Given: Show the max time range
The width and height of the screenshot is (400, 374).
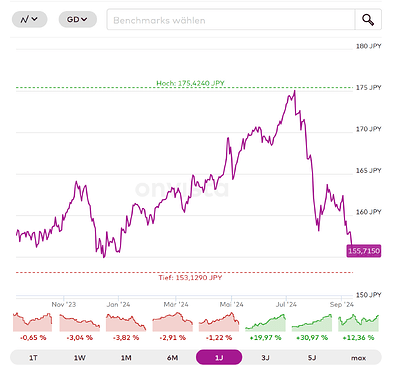Looking at the screenshot, I should pyautogui.click(x=358, y=358).
